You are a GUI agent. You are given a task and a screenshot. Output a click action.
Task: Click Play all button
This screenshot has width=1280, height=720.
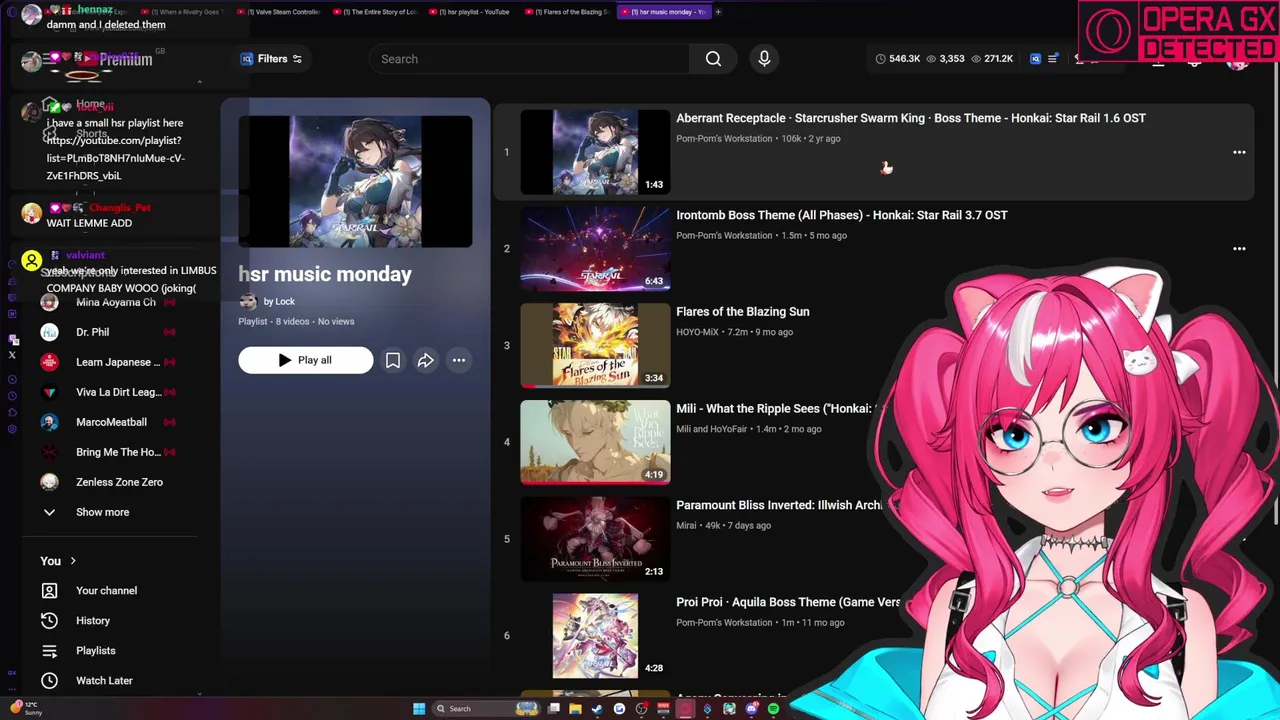coord(306,360)
